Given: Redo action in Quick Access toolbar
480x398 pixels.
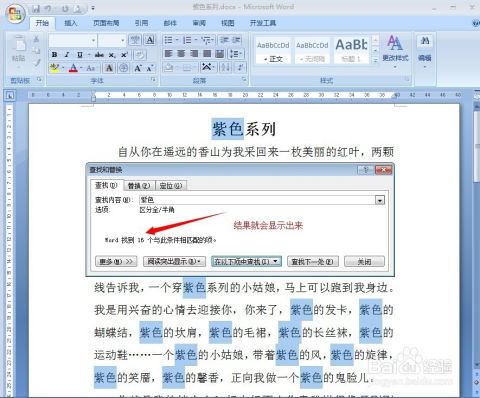Looking at the screenshot, I should click(x=66, y=9).
